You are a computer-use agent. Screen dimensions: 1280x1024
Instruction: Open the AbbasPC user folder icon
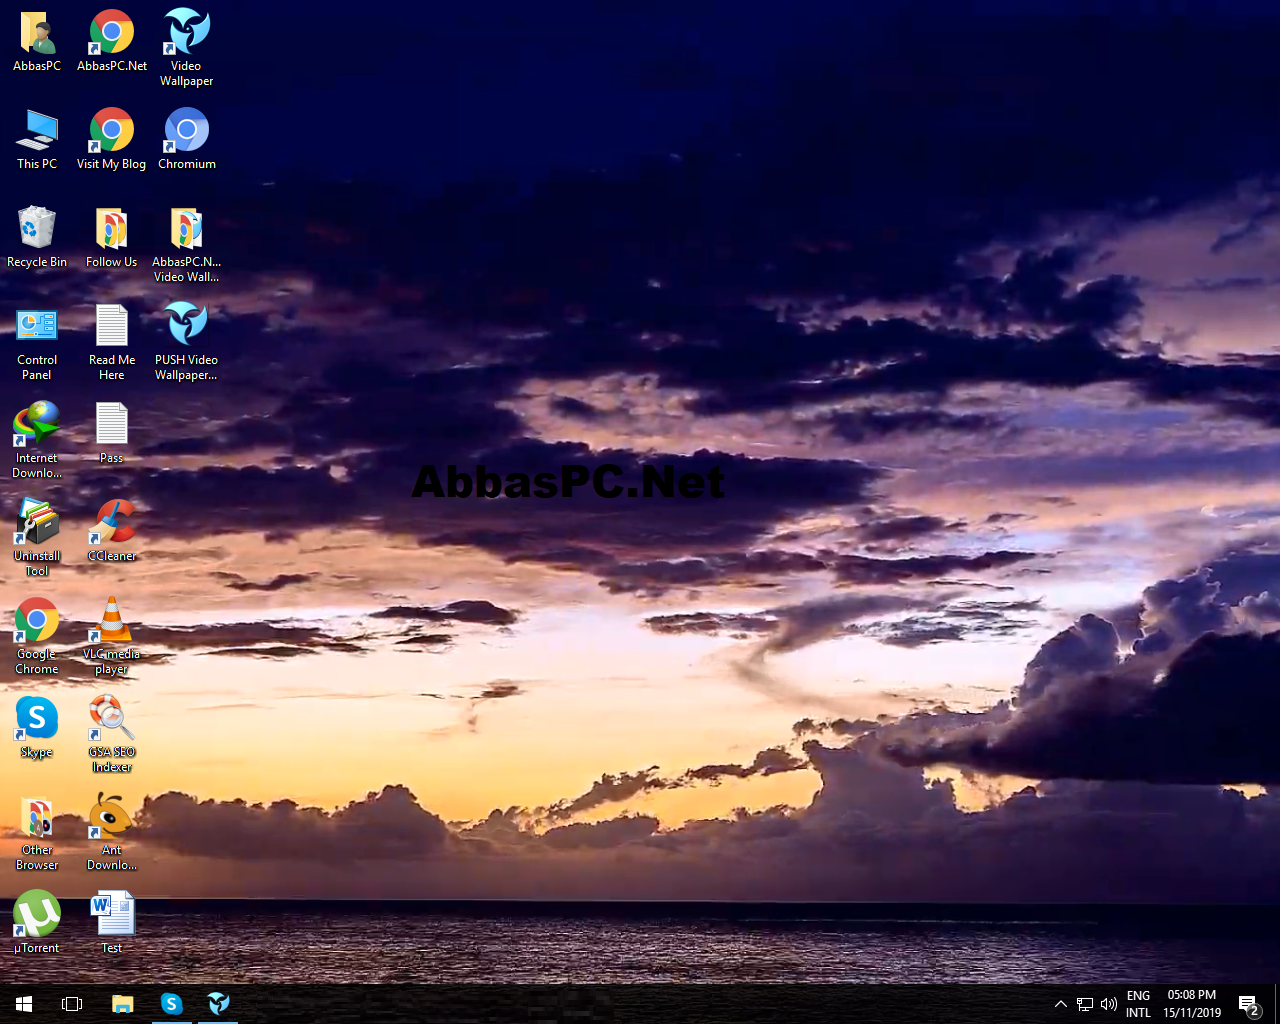click(x=37, y=41)
